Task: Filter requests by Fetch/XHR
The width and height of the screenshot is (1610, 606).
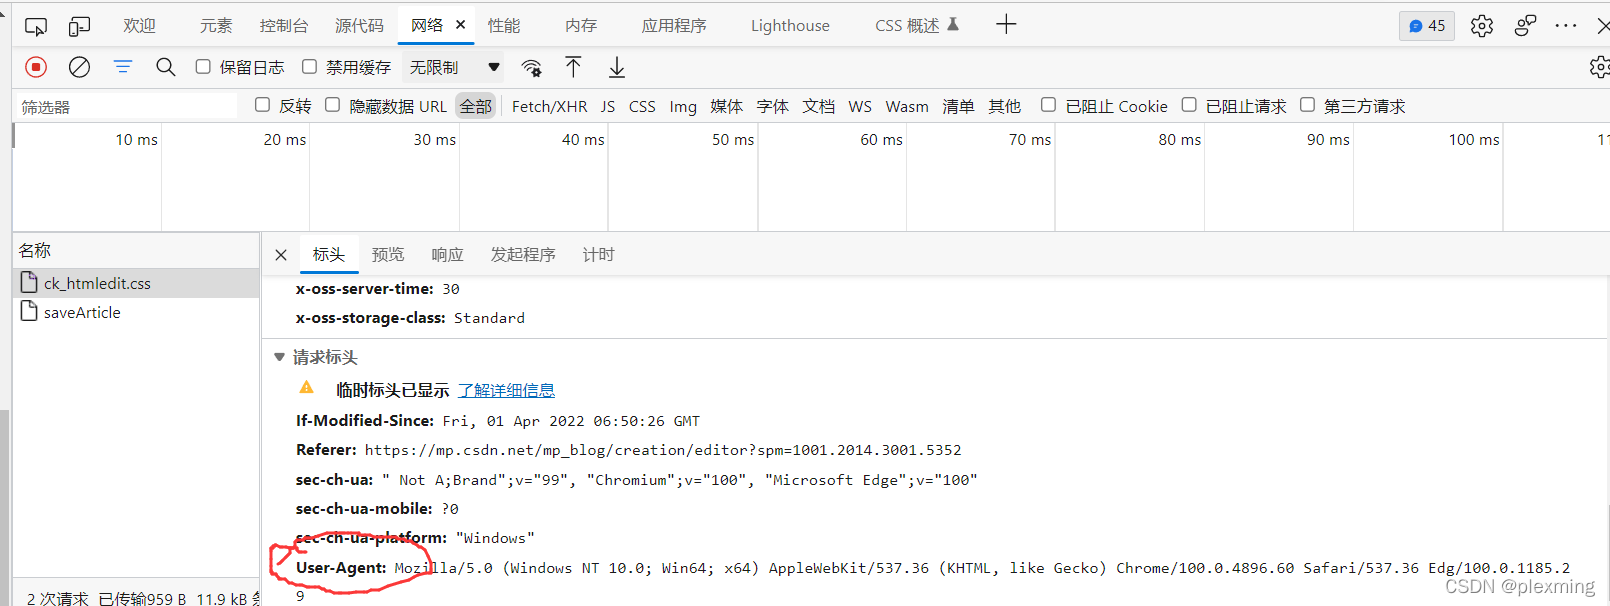Action: click(x=550, y=106)
